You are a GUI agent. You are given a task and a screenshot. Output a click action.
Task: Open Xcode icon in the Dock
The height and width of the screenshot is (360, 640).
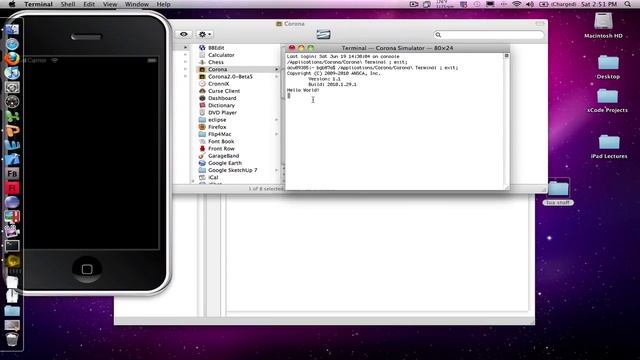click(x=12, y=159)
